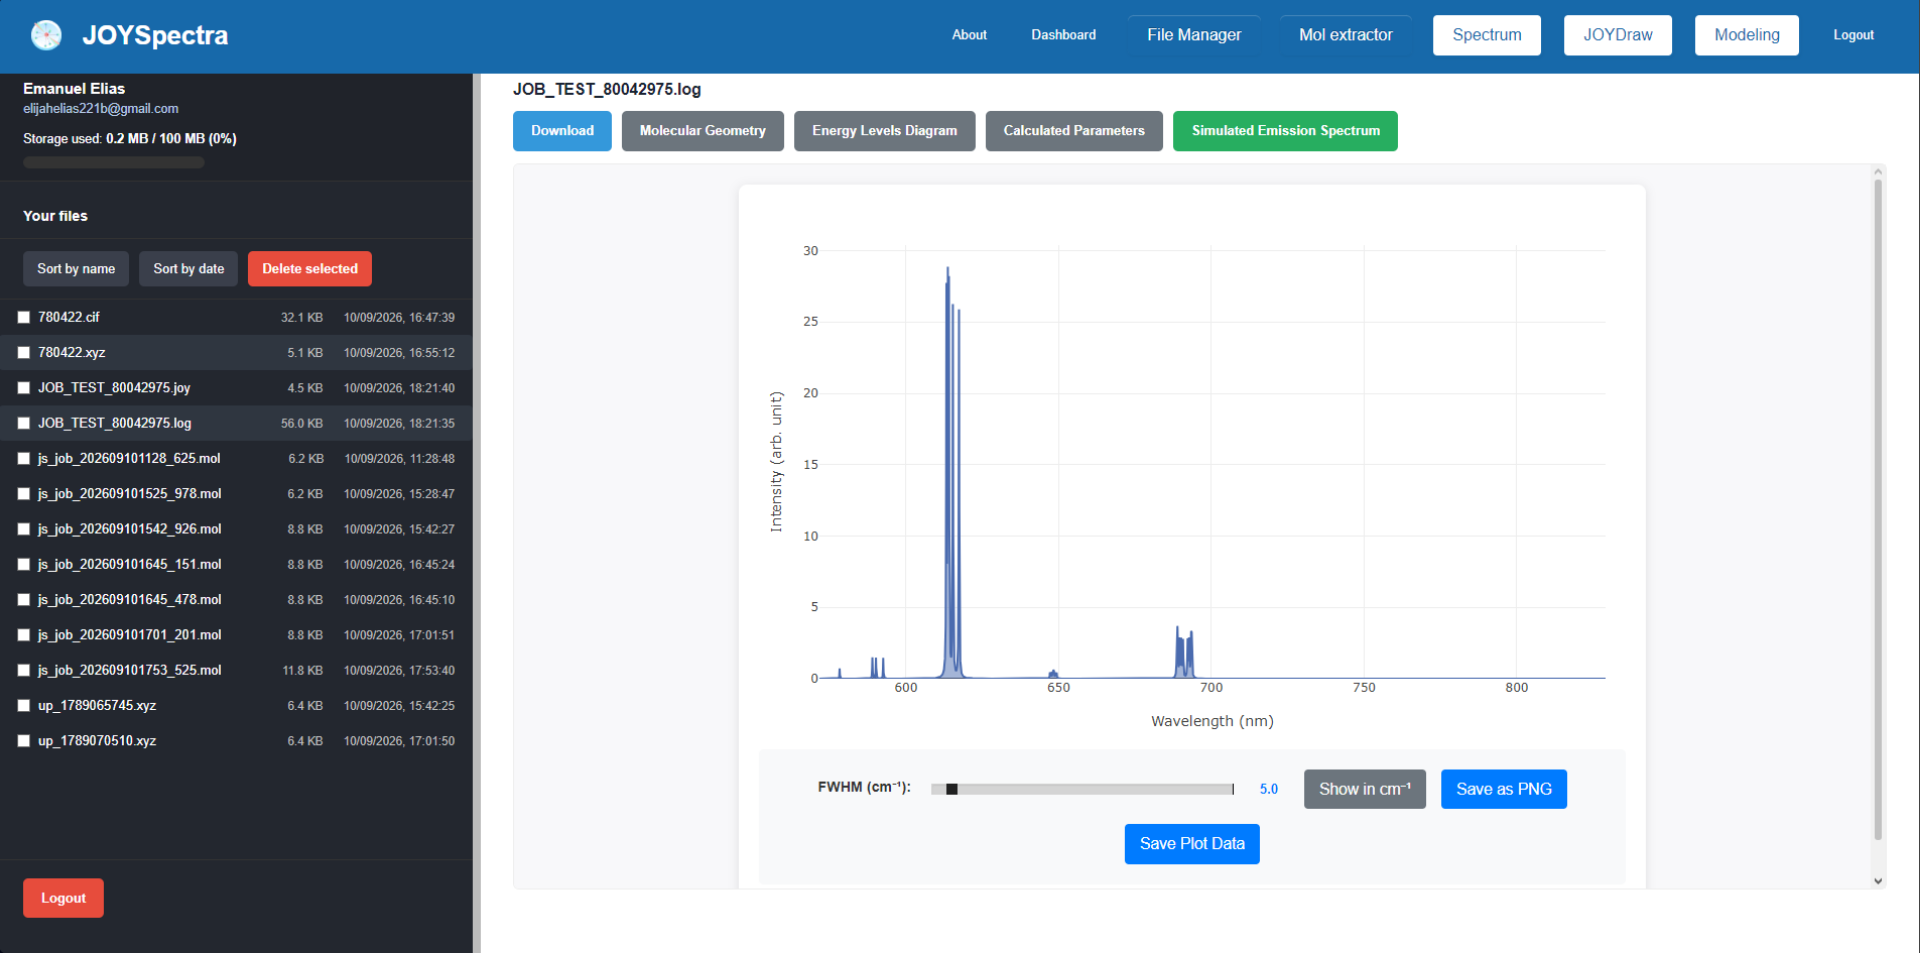Toggle checkbox for 780422.cif
Screen dimensions: 1920x953
pos(24,317)
